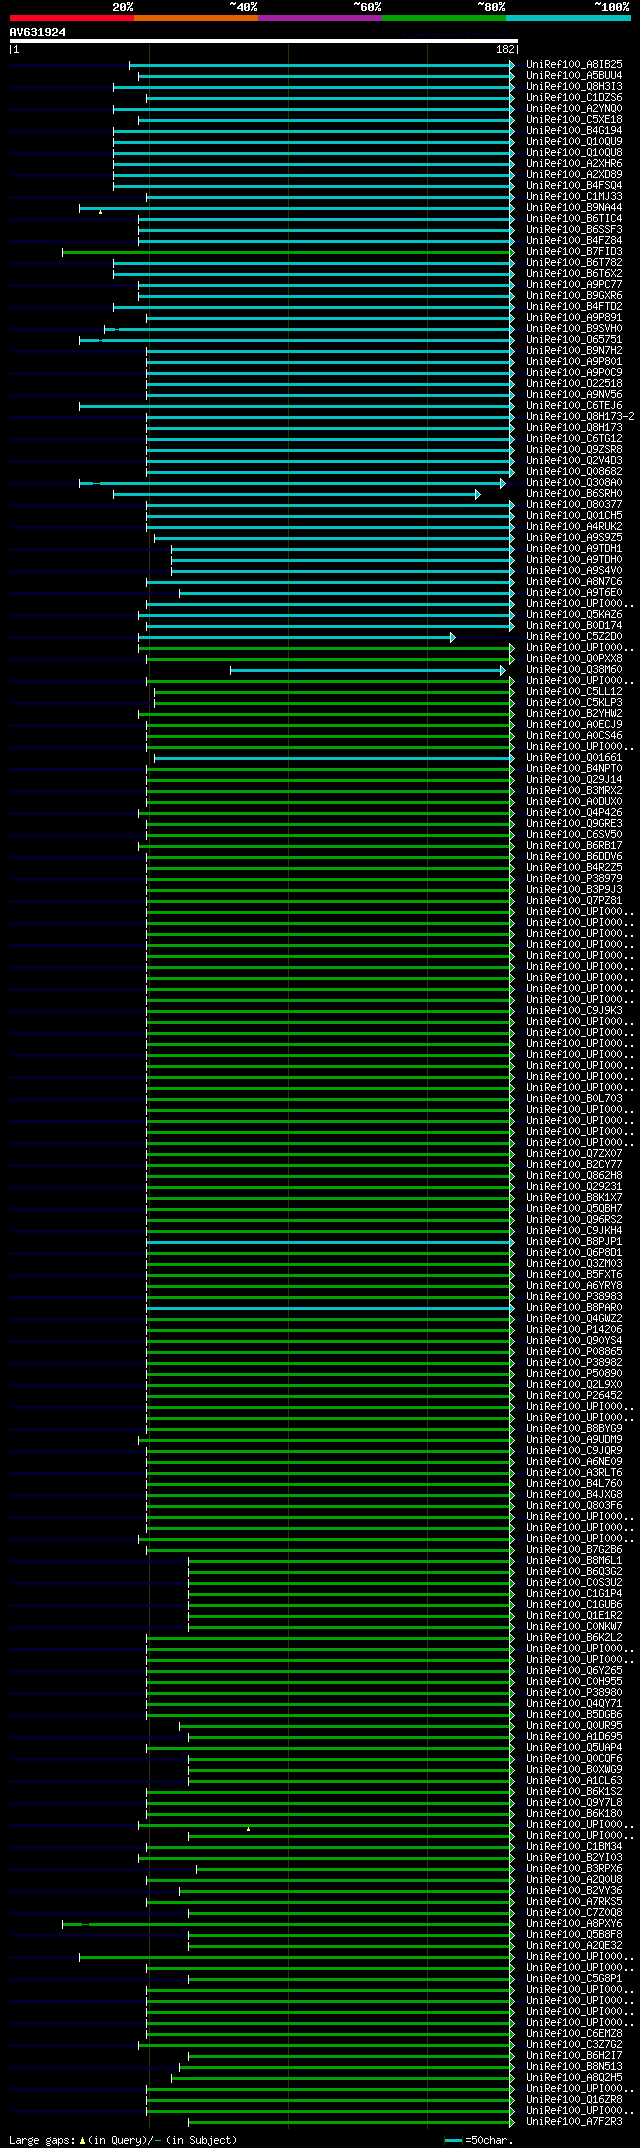Click the cyan ~100% identity legend segment
The height and width of the screenshot is (2148, 640).
[567, 18]
